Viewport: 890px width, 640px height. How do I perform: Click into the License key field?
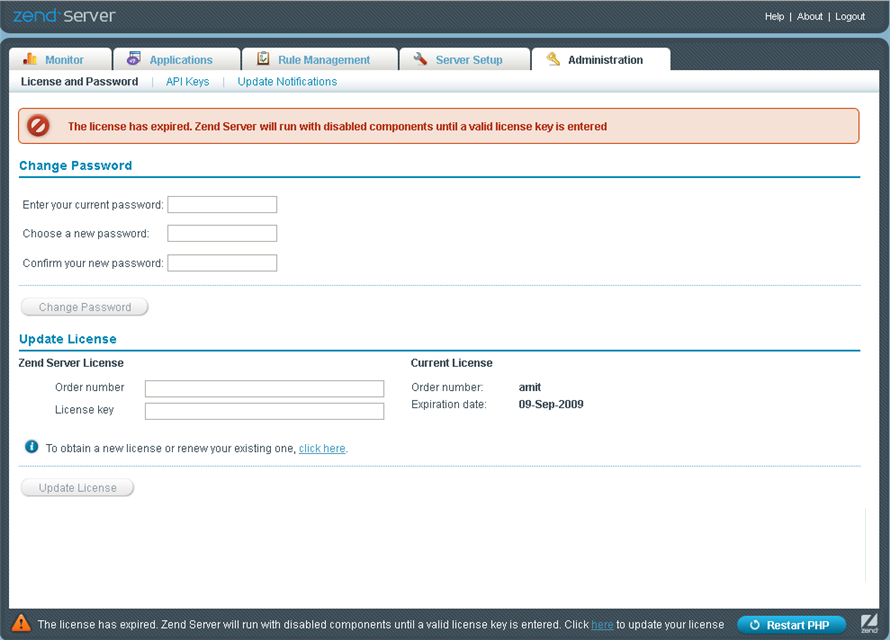pos(264,411)
